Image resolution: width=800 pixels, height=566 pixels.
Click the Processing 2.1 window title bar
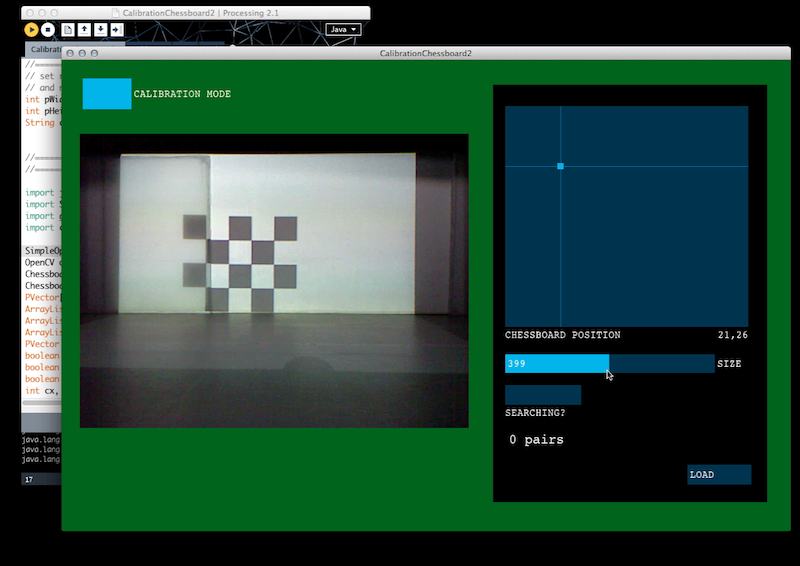[196, 13]
